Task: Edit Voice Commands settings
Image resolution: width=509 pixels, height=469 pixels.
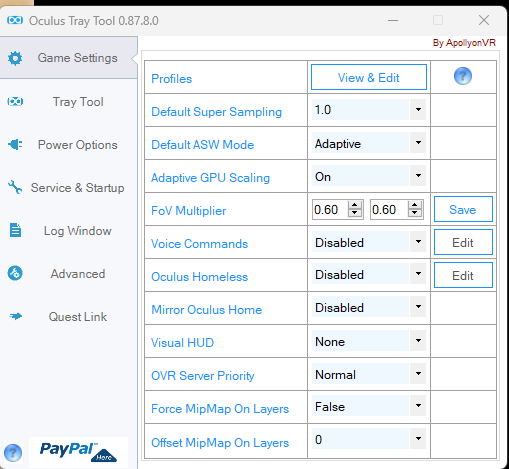Action: [463, 242]
